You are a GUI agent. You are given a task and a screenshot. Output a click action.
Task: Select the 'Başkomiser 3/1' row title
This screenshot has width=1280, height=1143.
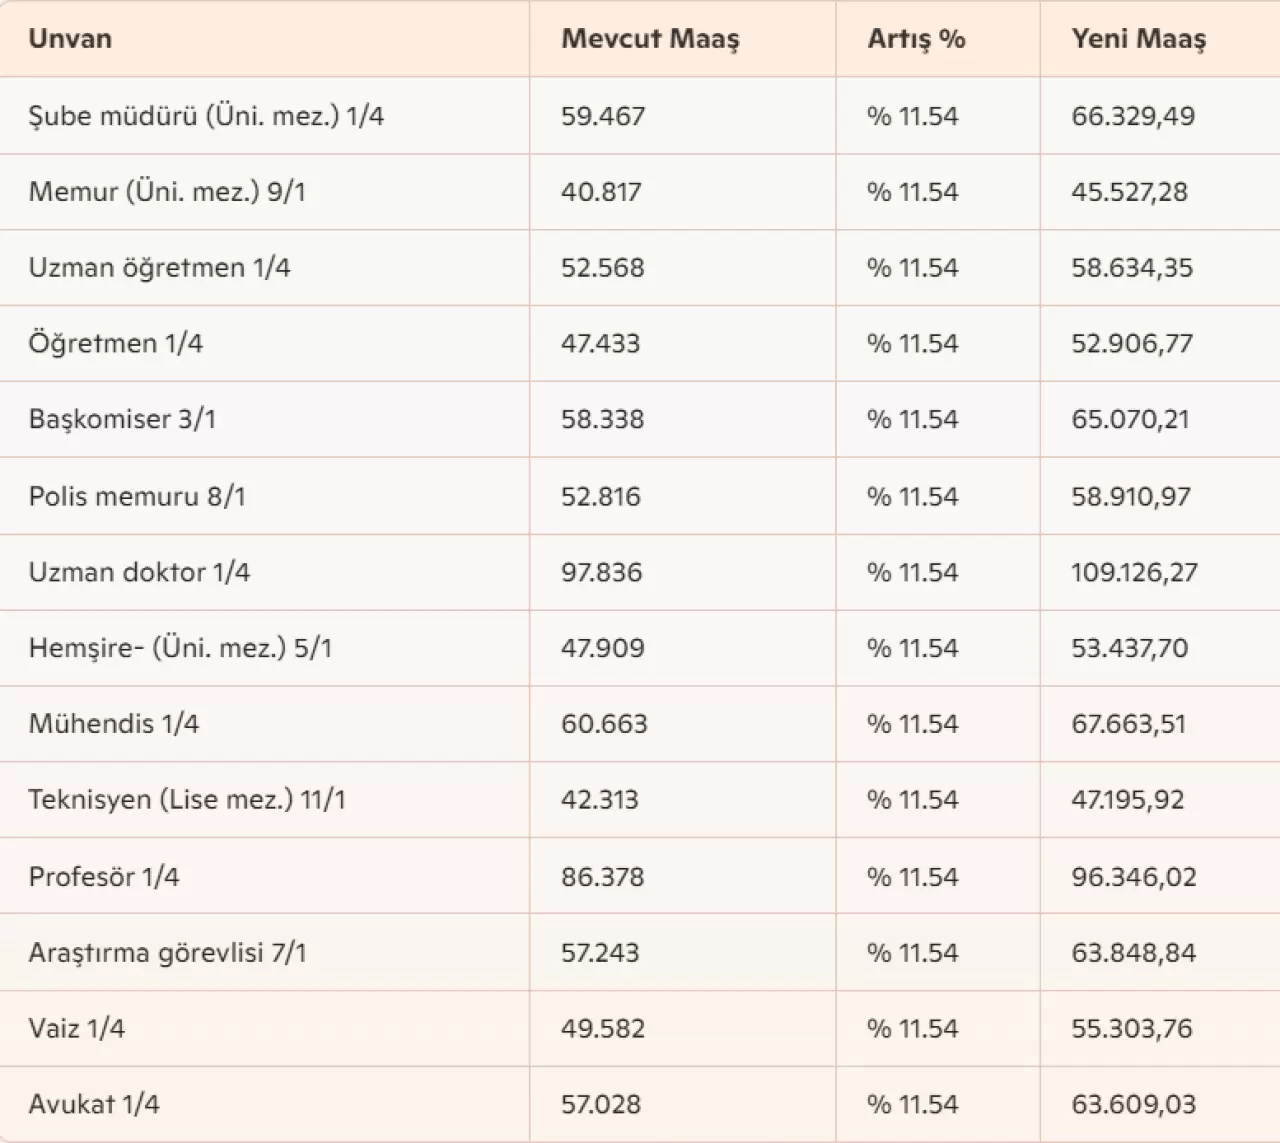(122, 419)
